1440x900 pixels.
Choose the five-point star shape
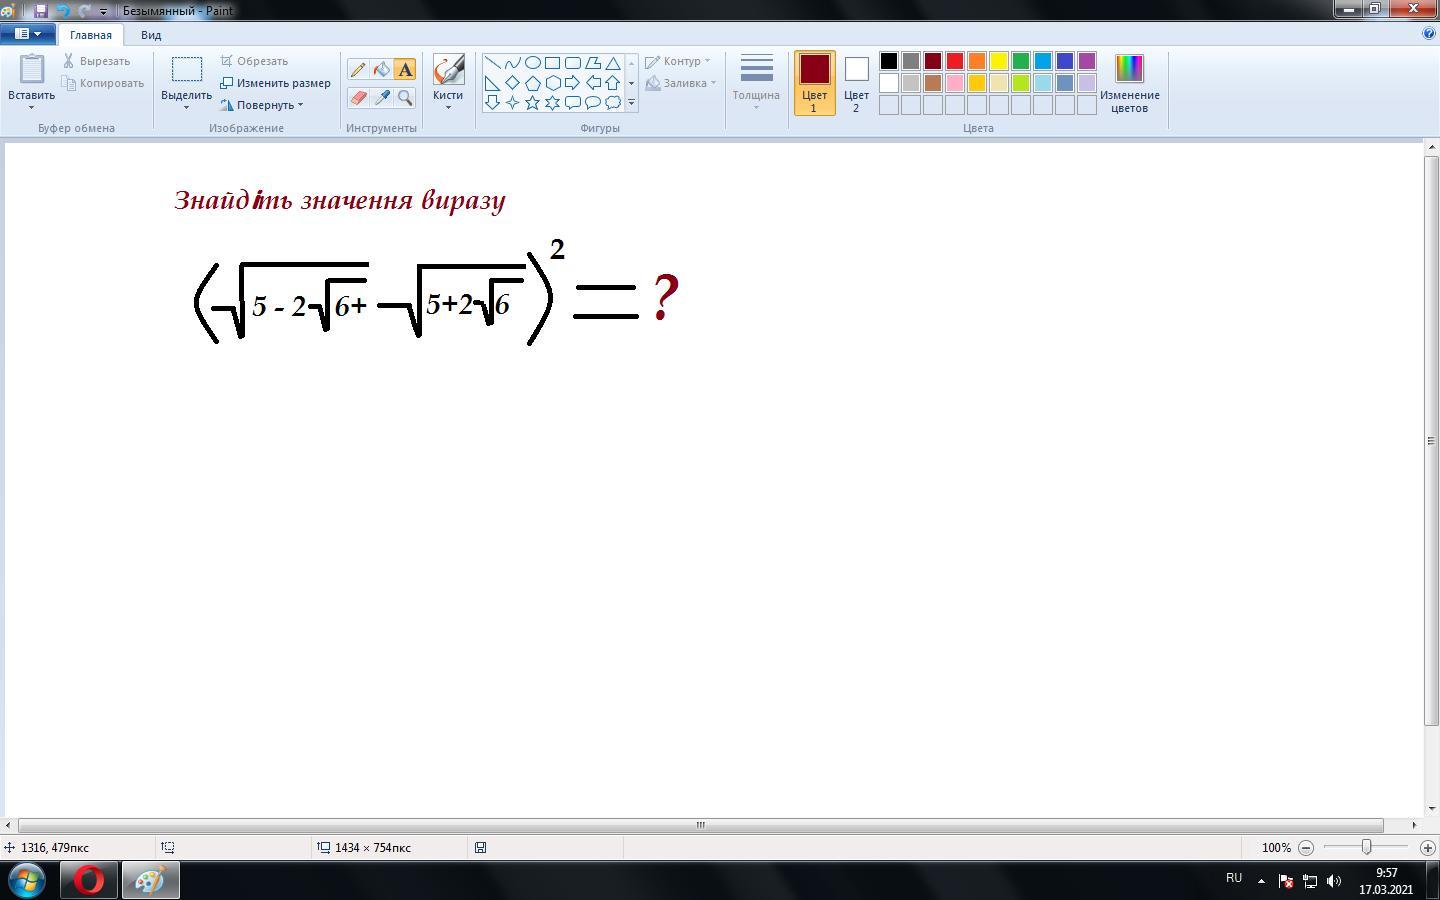532,102
